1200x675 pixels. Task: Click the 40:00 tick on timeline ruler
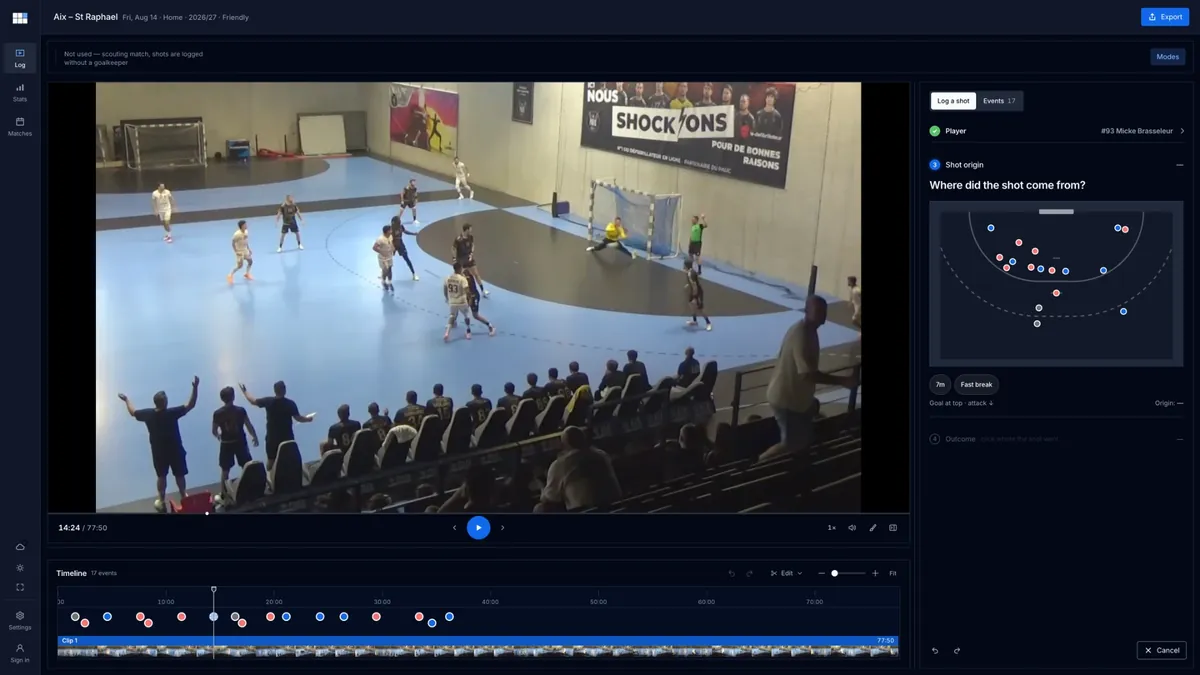coord(490,602)
